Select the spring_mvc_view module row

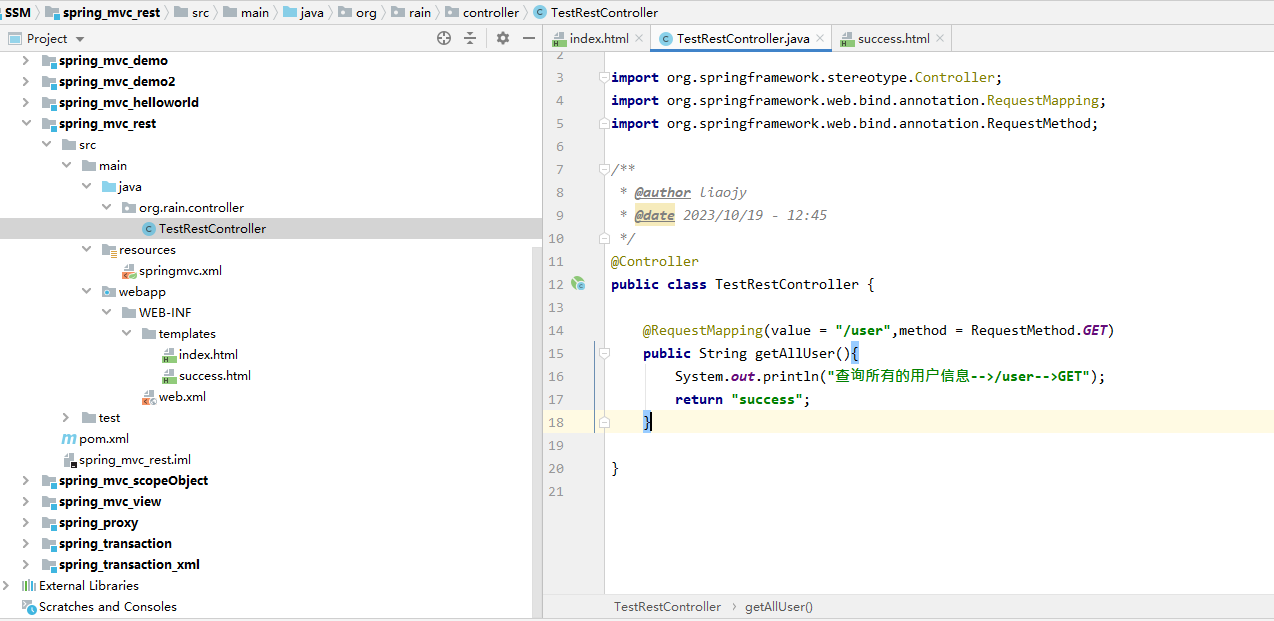coord(110,502)
